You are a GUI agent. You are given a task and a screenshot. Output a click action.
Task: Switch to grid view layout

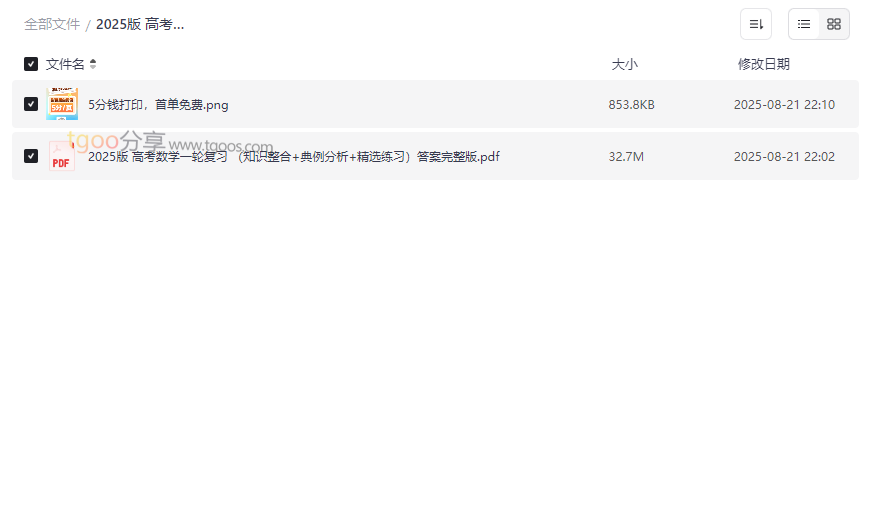(834, 24)
